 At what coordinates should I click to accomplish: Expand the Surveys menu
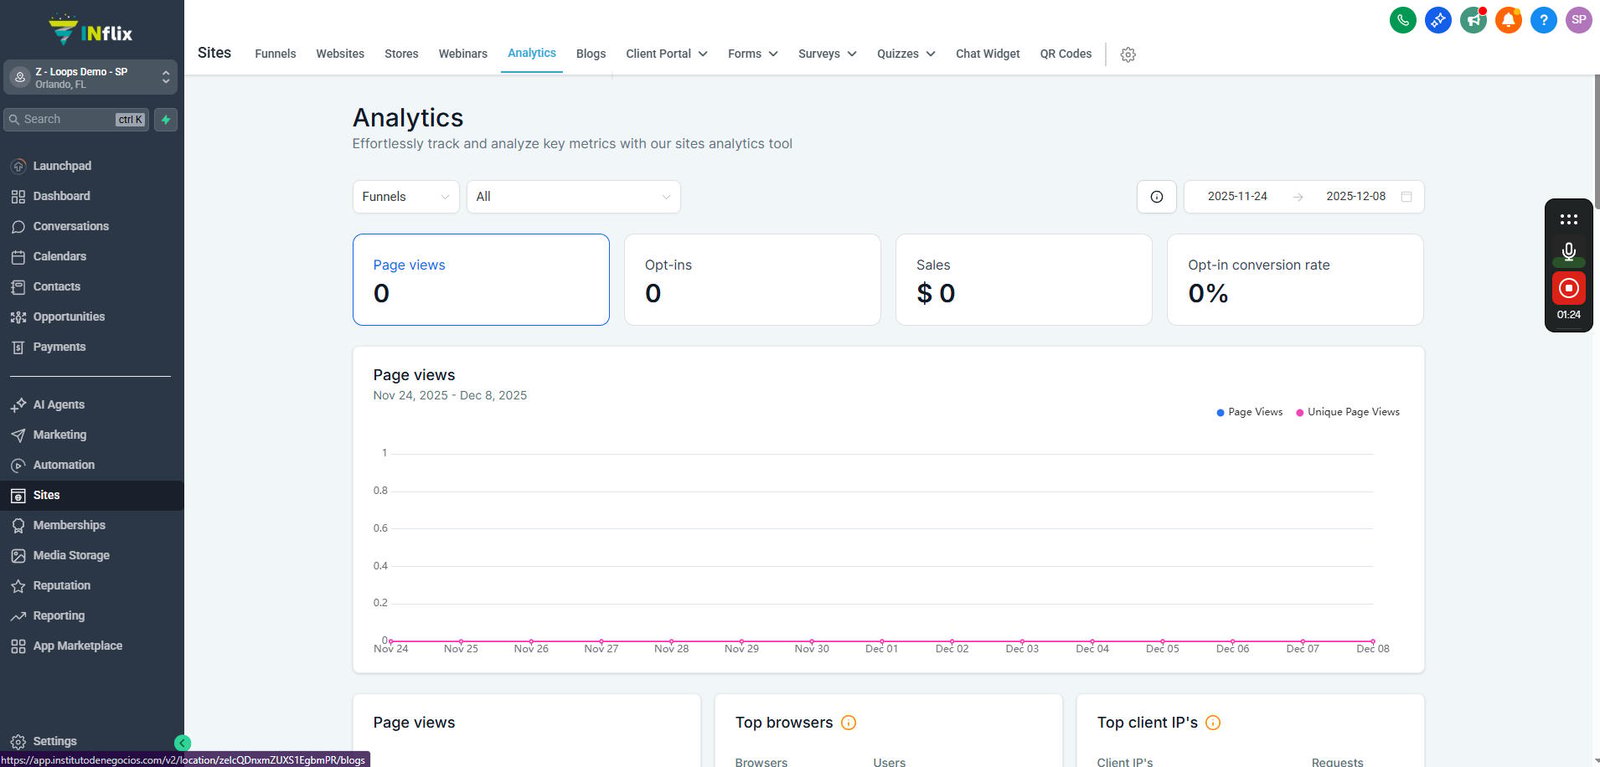tap(828, 54)
